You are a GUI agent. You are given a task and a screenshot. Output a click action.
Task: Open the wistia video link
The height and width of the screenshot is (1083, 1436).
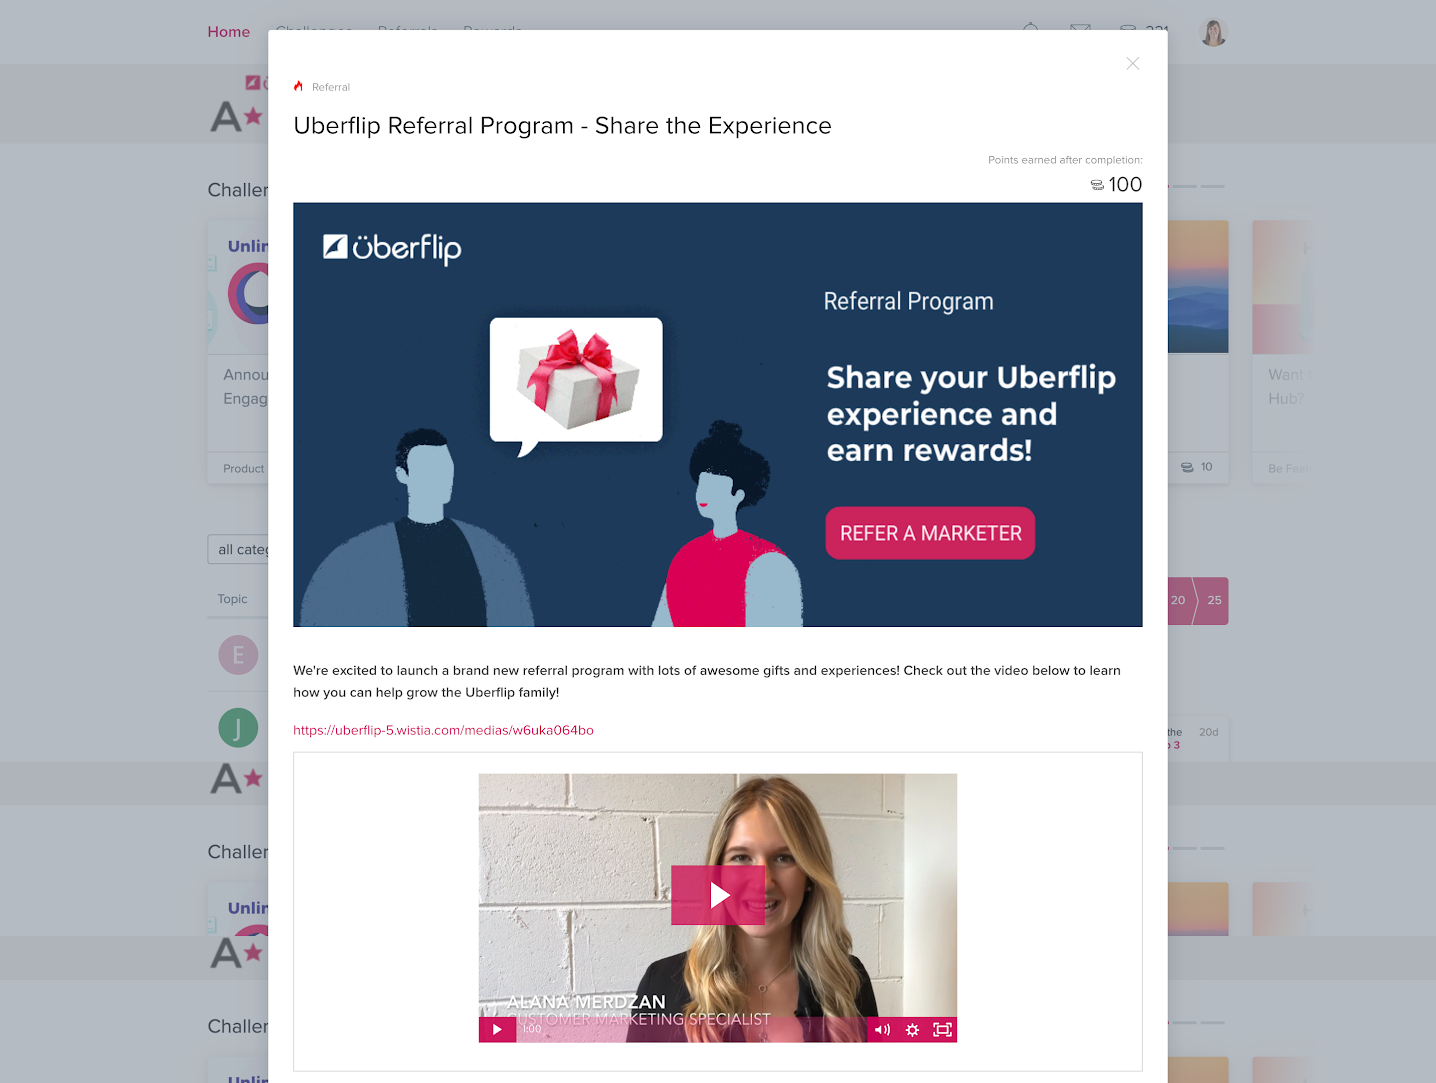pyautogui.click(x=443, y=730)
